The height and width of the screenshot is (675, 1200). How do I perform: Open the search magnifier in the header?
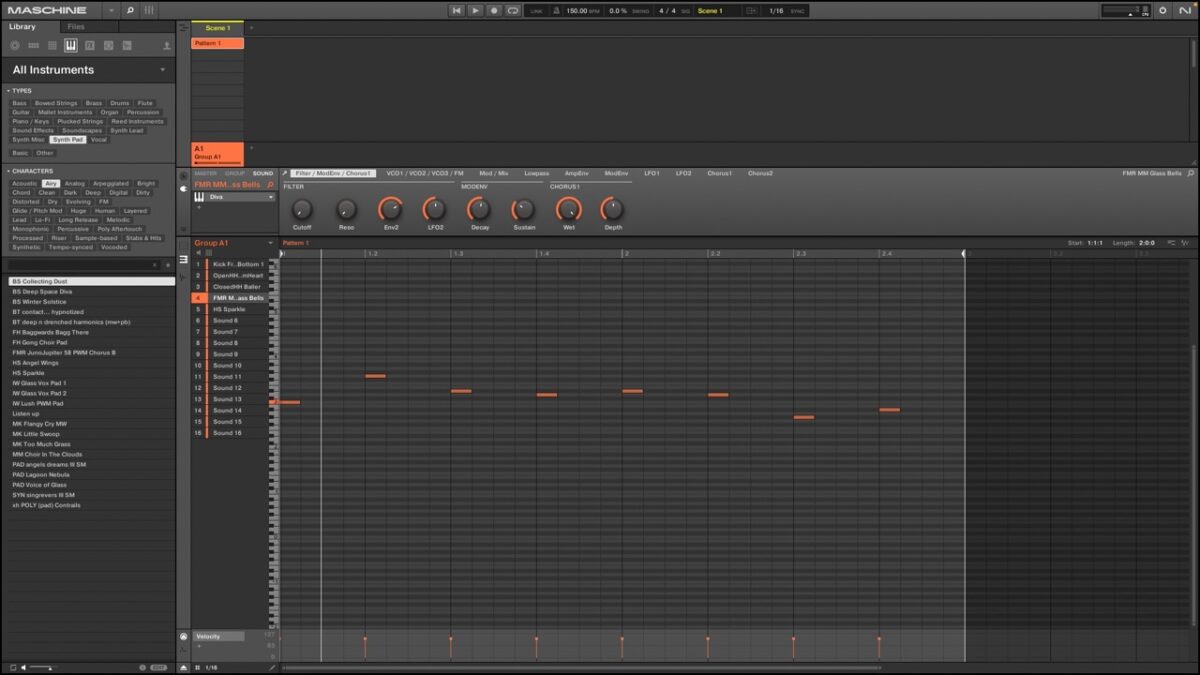[130, 10]
